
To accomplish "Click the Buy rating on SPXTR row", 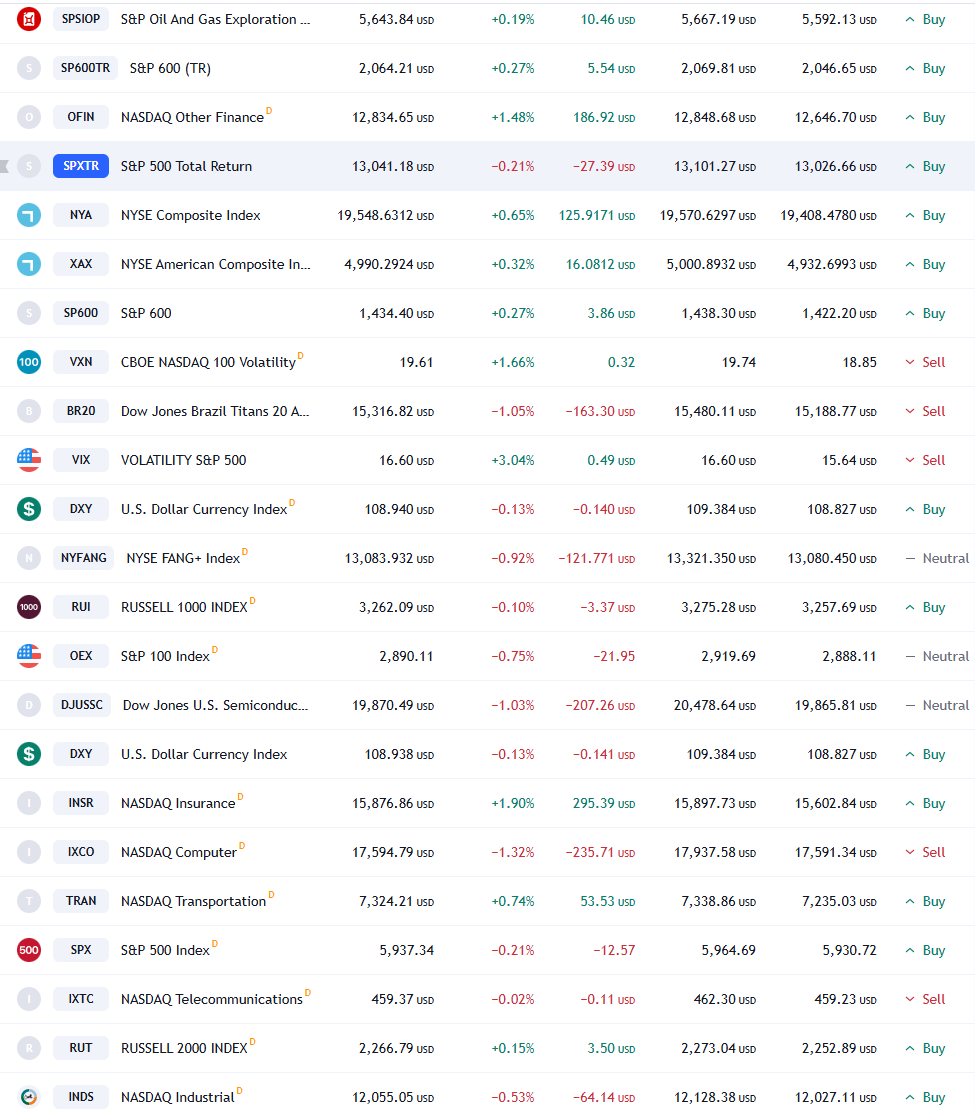I will pos(925,166).
